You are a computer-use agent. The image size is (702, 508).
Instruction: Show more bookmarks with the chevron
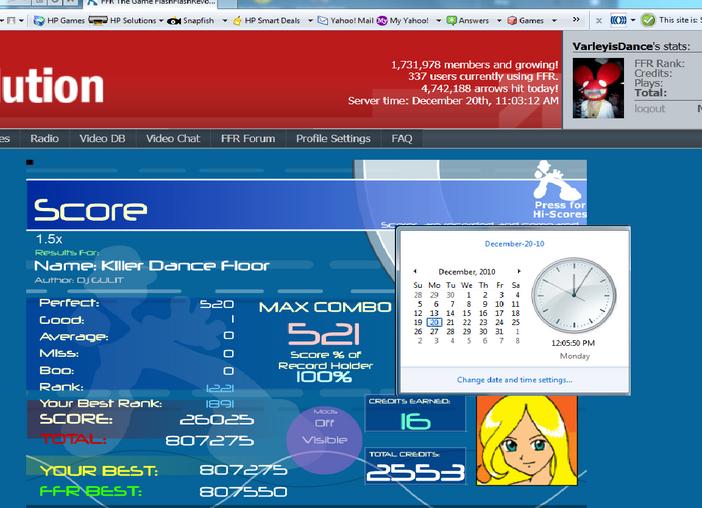(576, 20)
